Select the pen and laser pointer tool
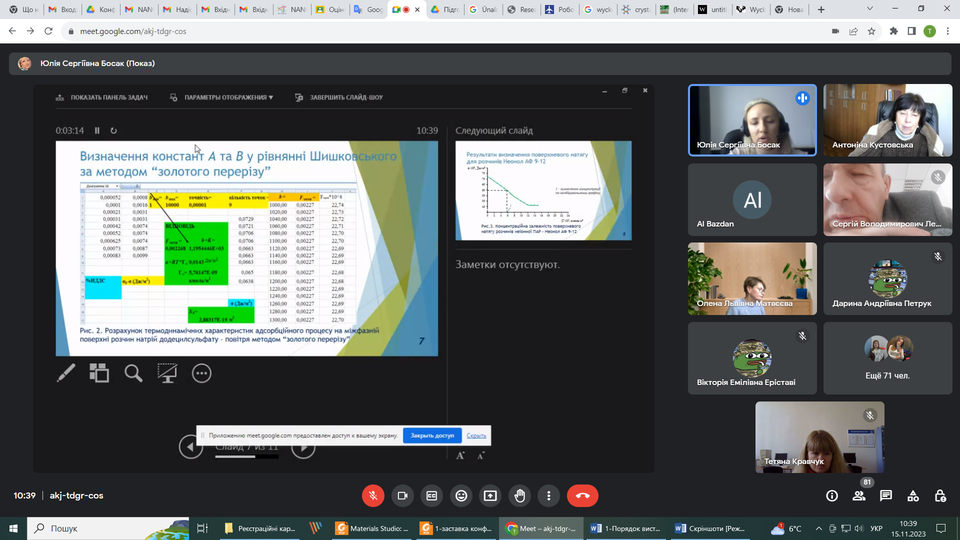The height and width of the screenshot is (540, 960). [x=66, y=373]
